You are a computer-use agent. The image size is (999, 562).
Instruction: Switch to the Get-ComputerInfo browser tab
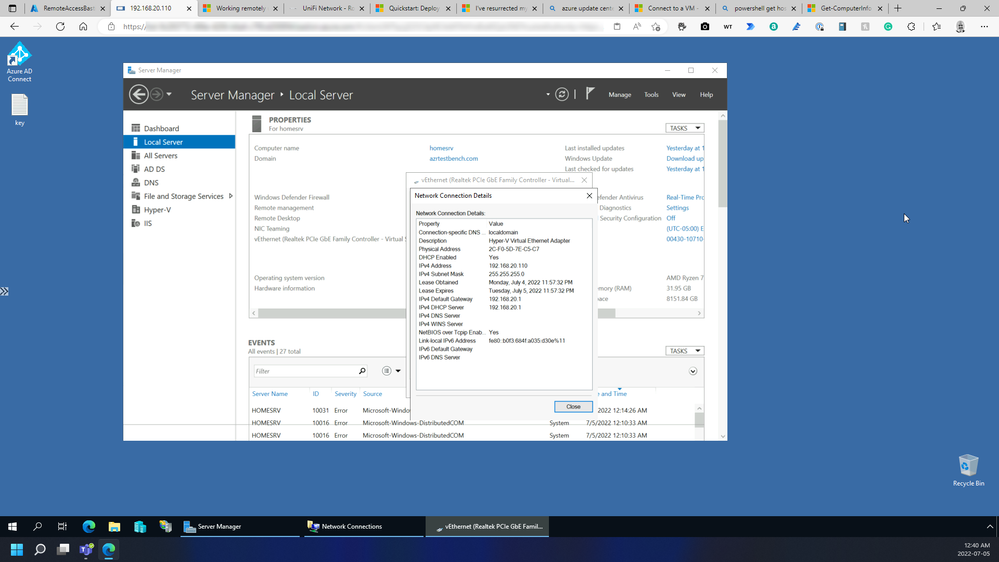click(845, 8)
